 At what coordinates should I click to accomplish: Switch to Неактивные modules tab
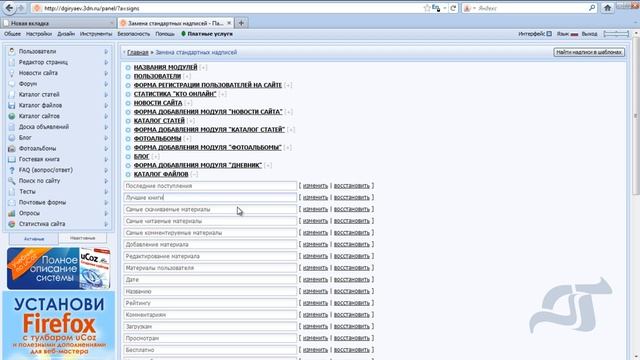pos(82,238)
